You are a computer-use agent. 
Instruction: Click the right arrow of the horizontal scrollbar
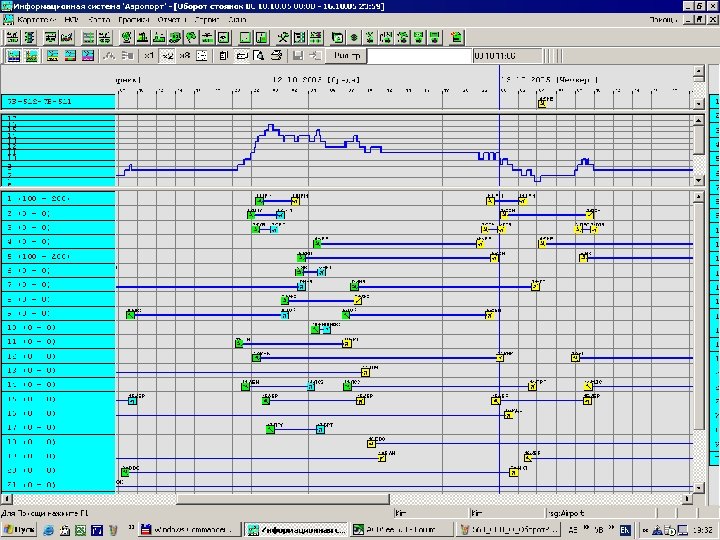687,499
